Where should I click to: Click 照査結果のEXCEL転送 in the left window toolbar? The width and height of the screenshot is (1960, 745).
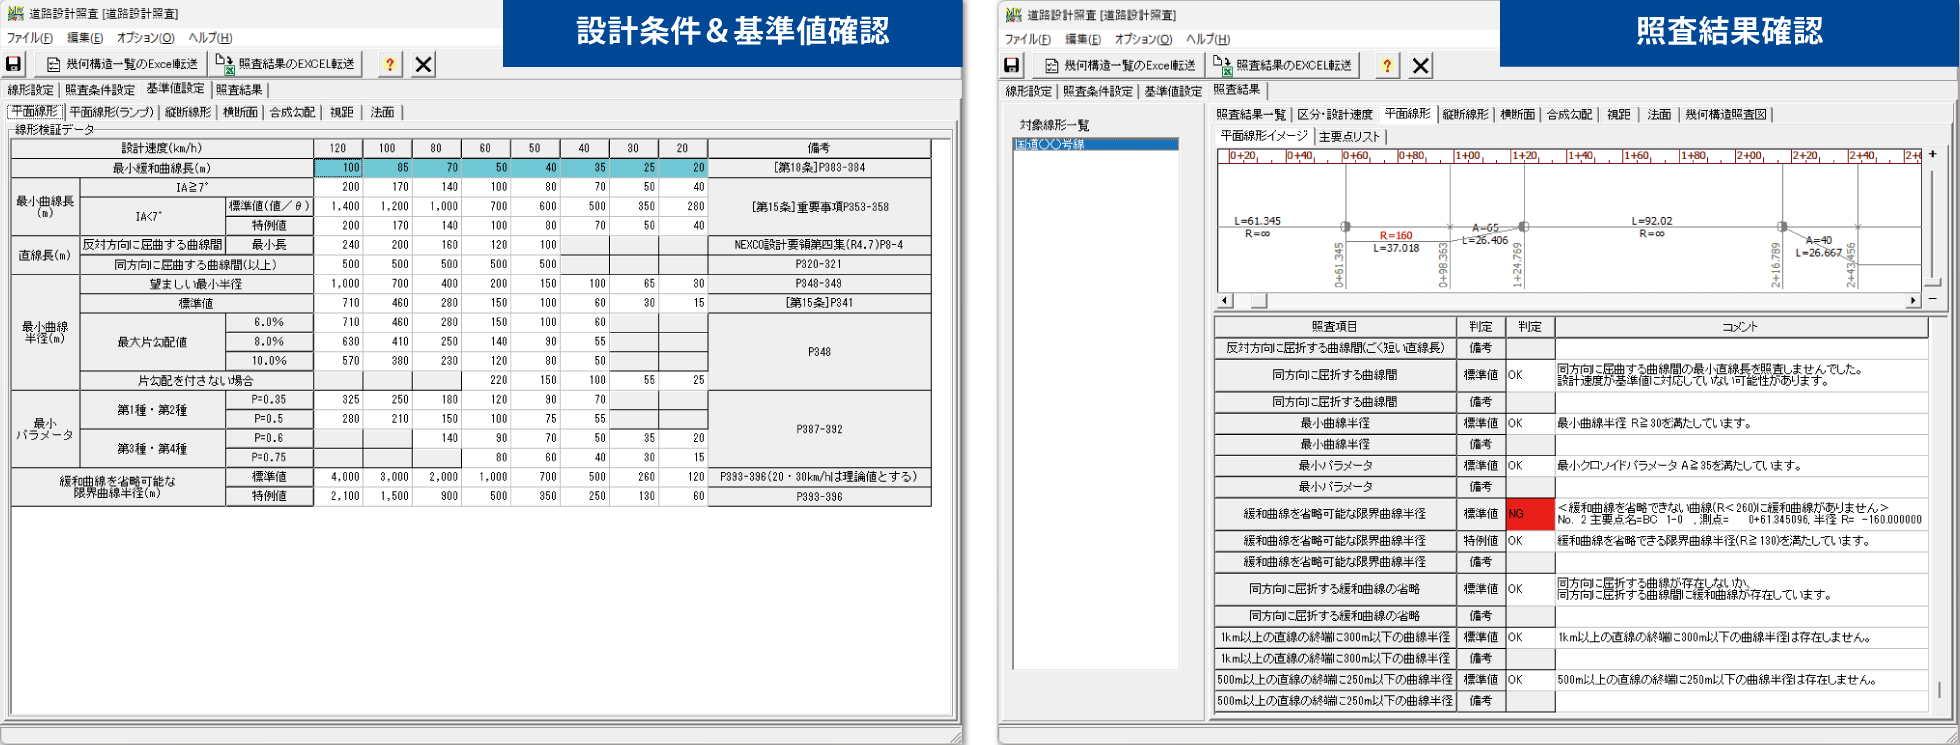(287, 64)
